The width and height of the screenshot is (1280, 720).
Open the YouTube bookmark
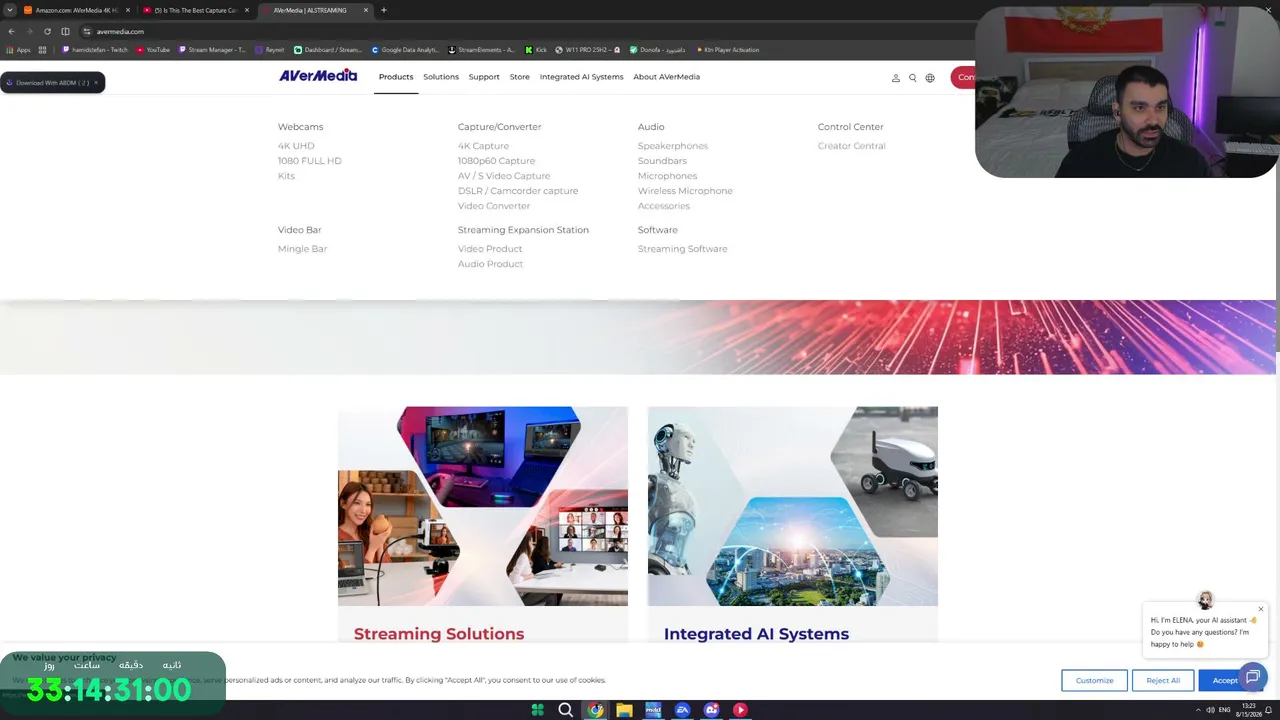153,50
